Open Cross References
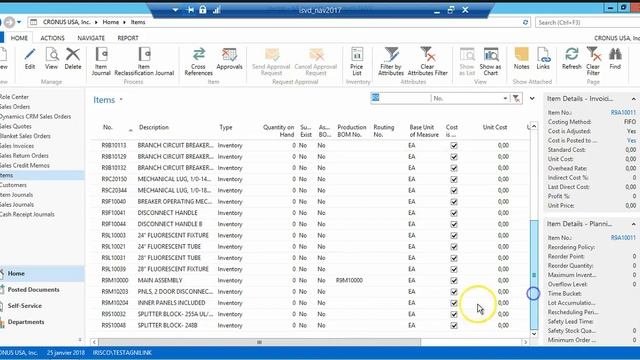640x360 pixels. pyautogui.click(x=198, y=61)
